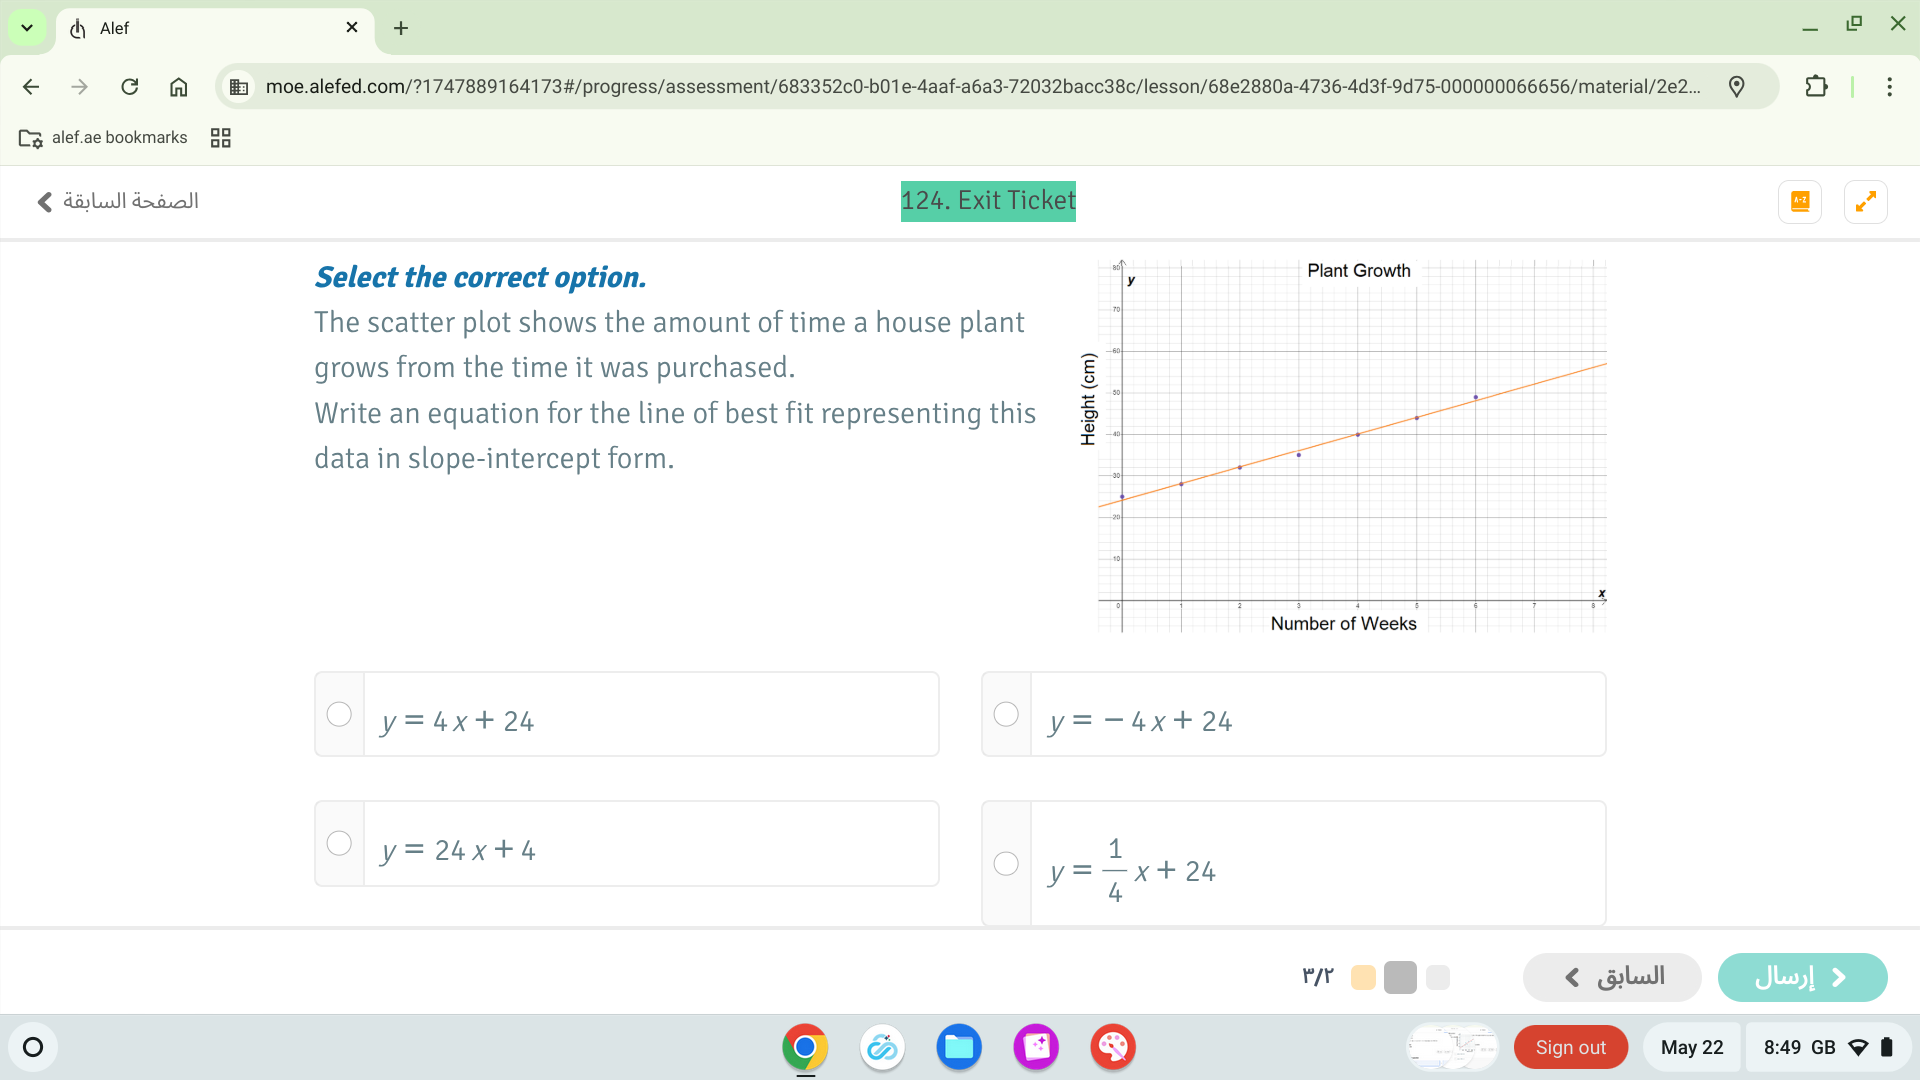Click the إرسال submit button
This screenshot has height=1080, width=1920.
point(1802,977)
